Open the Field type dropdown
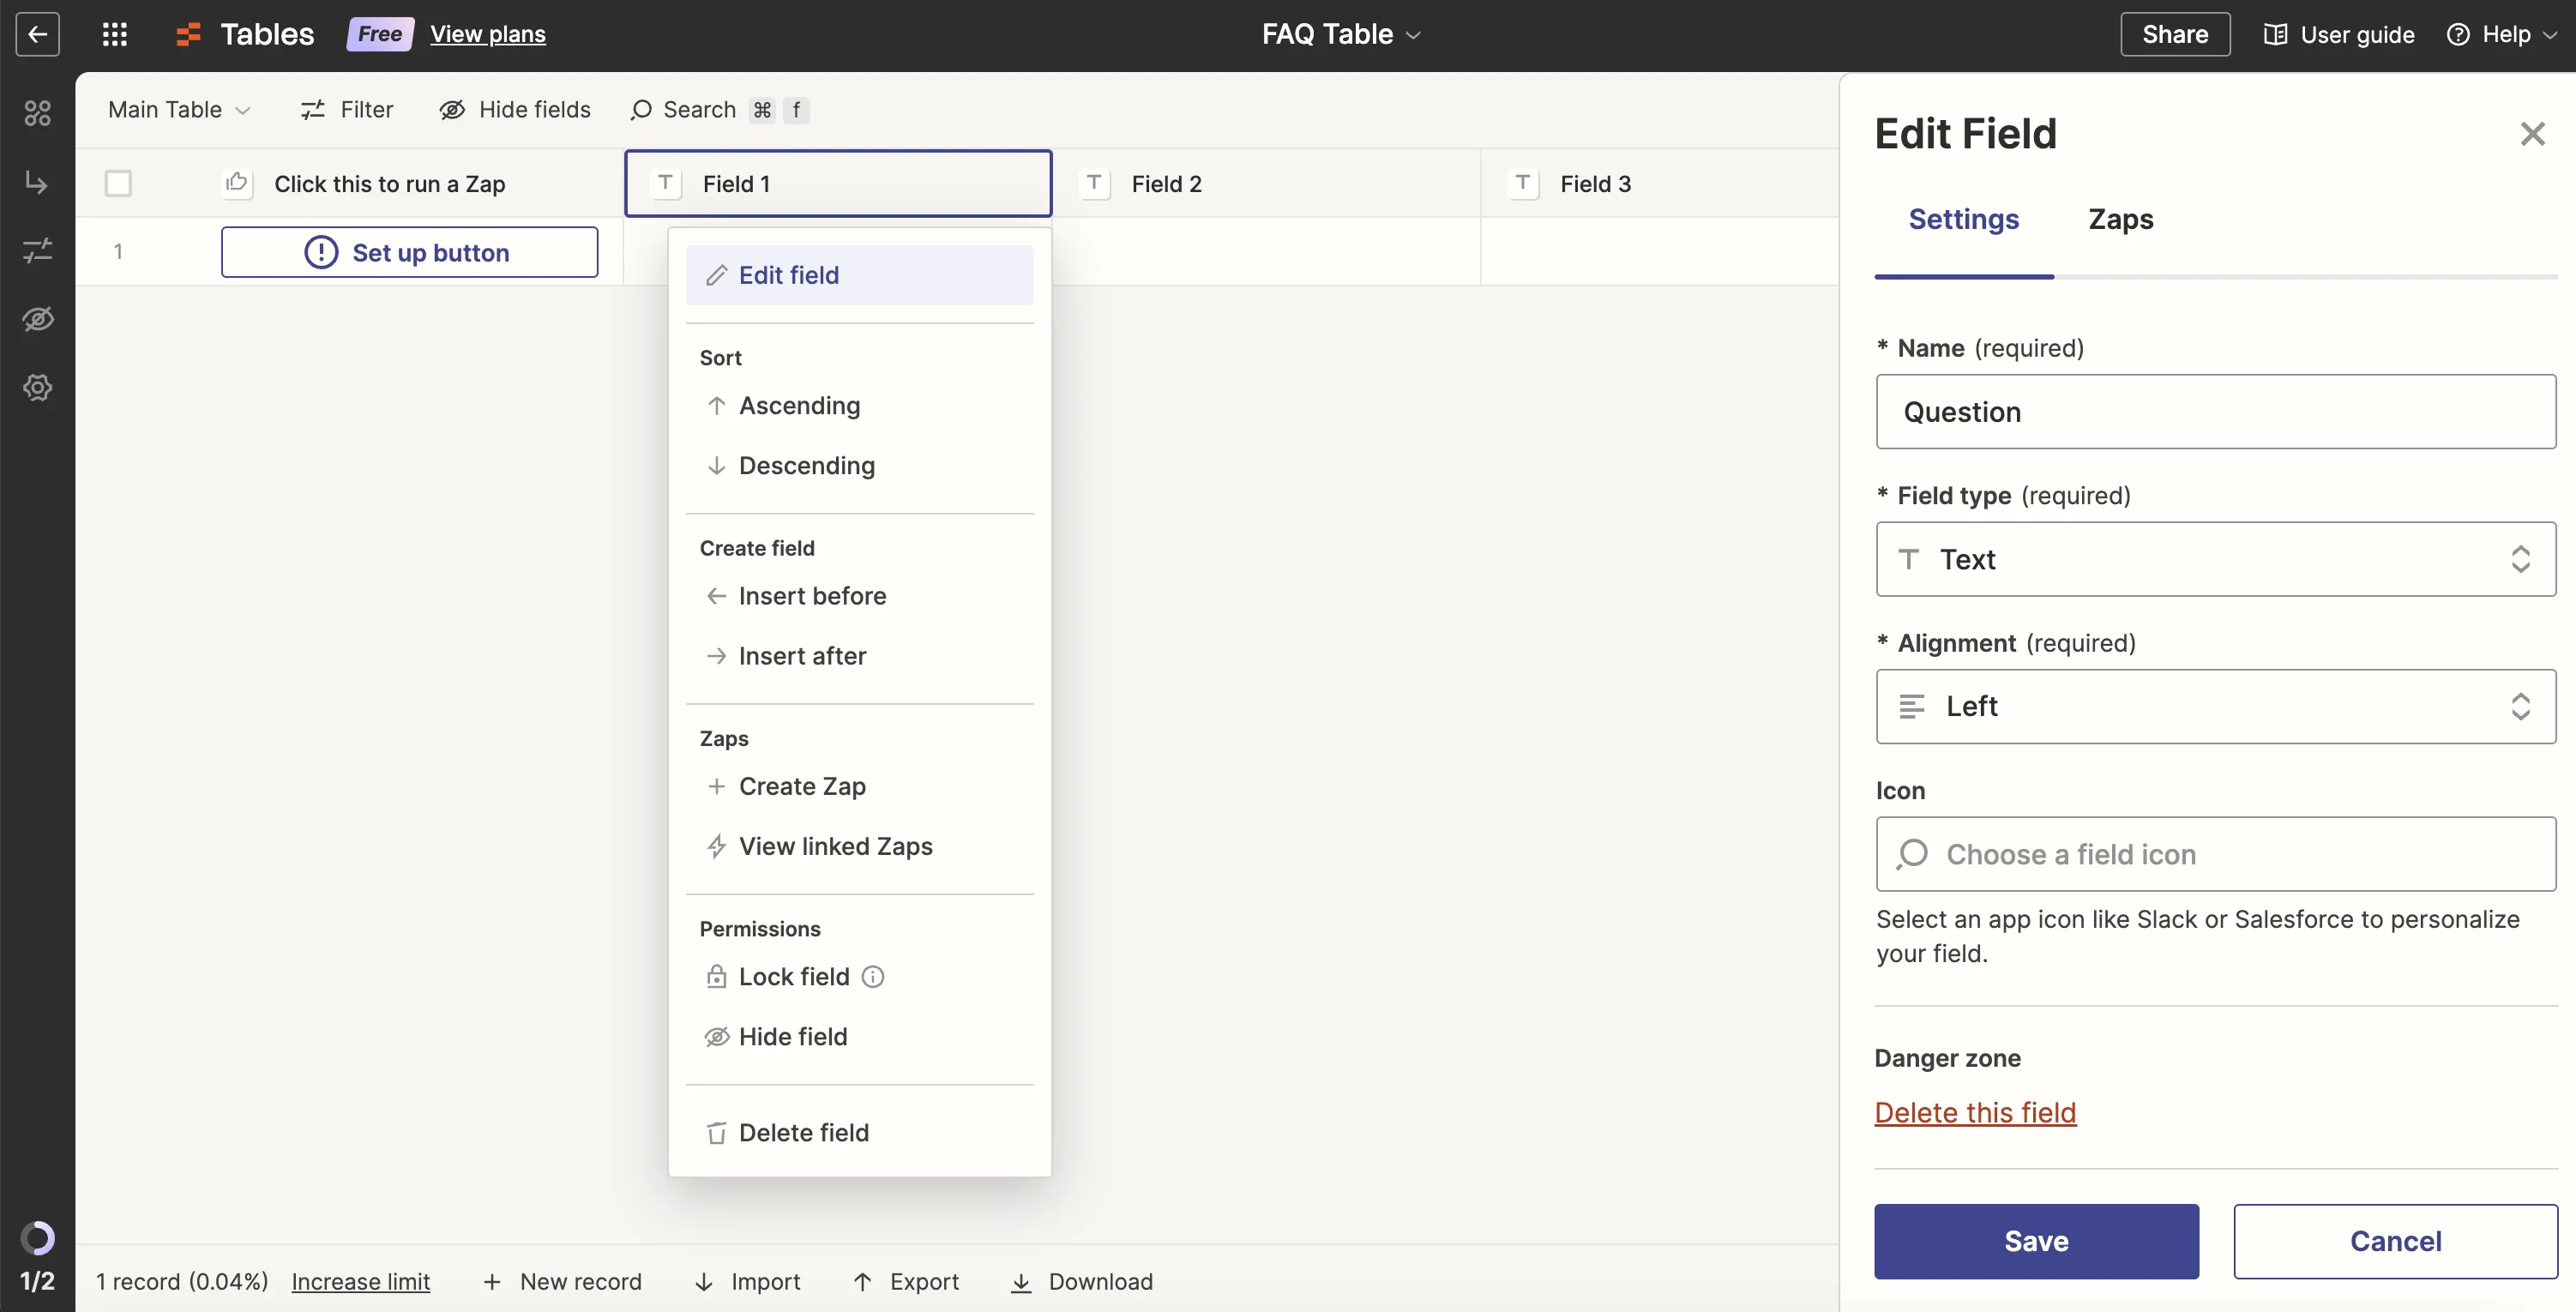Image resolution: width=2576 pixels, height=1312 pixels. pyautogui.click(x=2215, y=559)
